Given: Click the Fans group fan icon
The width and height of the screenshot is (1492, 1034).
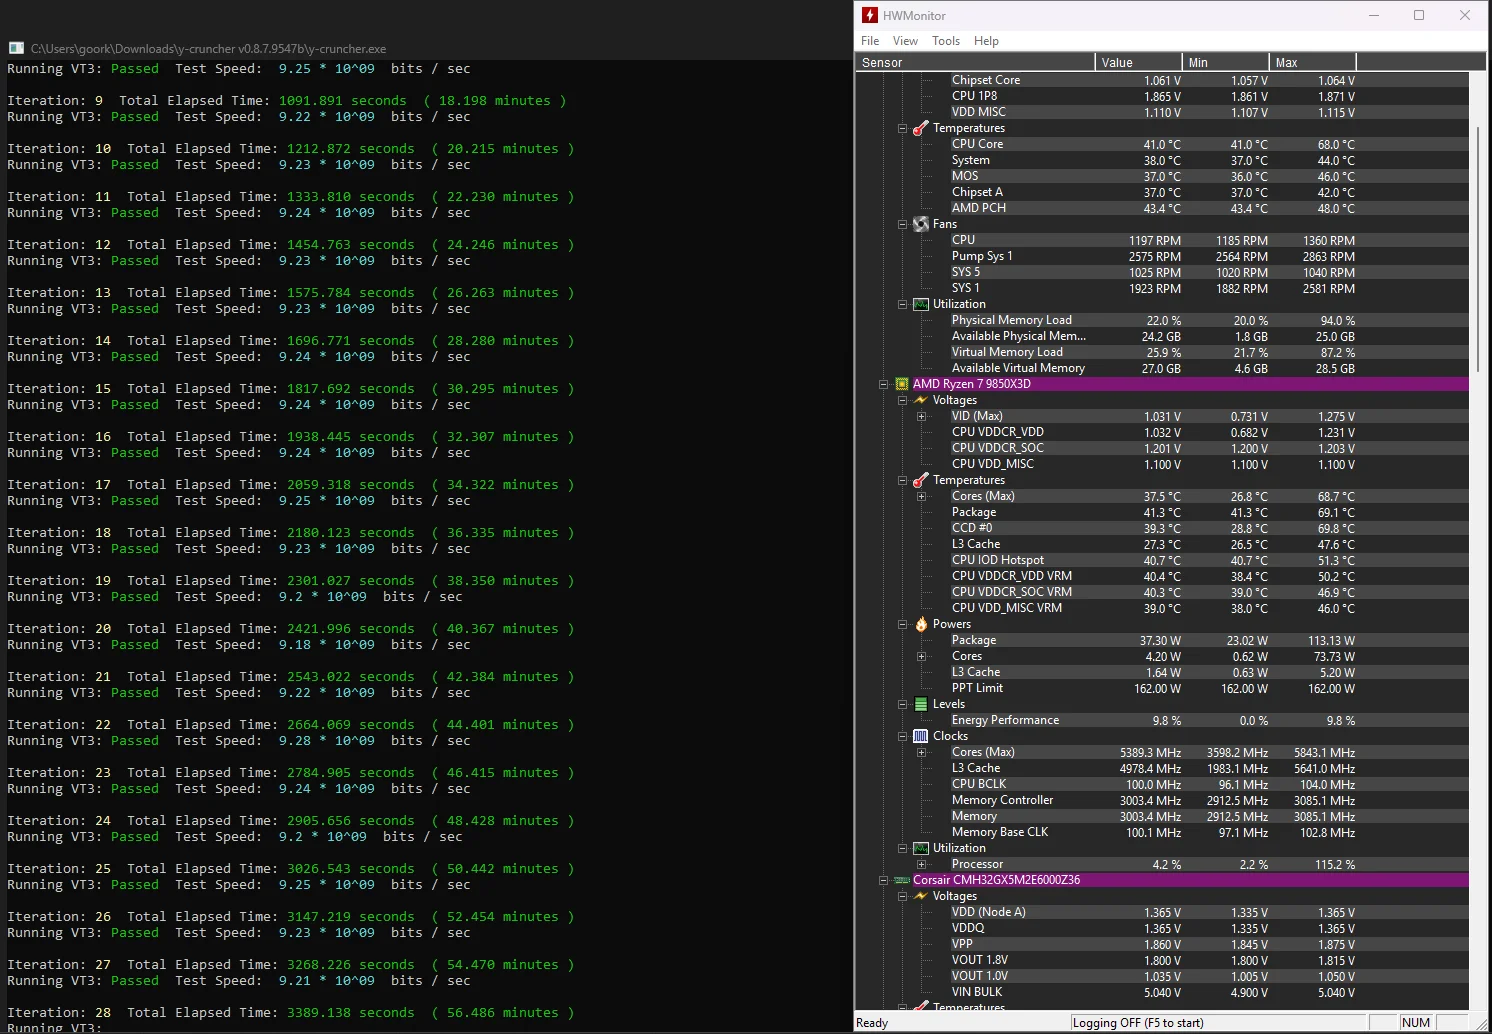Looking at the screenshot, I should click(x=921, y=224).
